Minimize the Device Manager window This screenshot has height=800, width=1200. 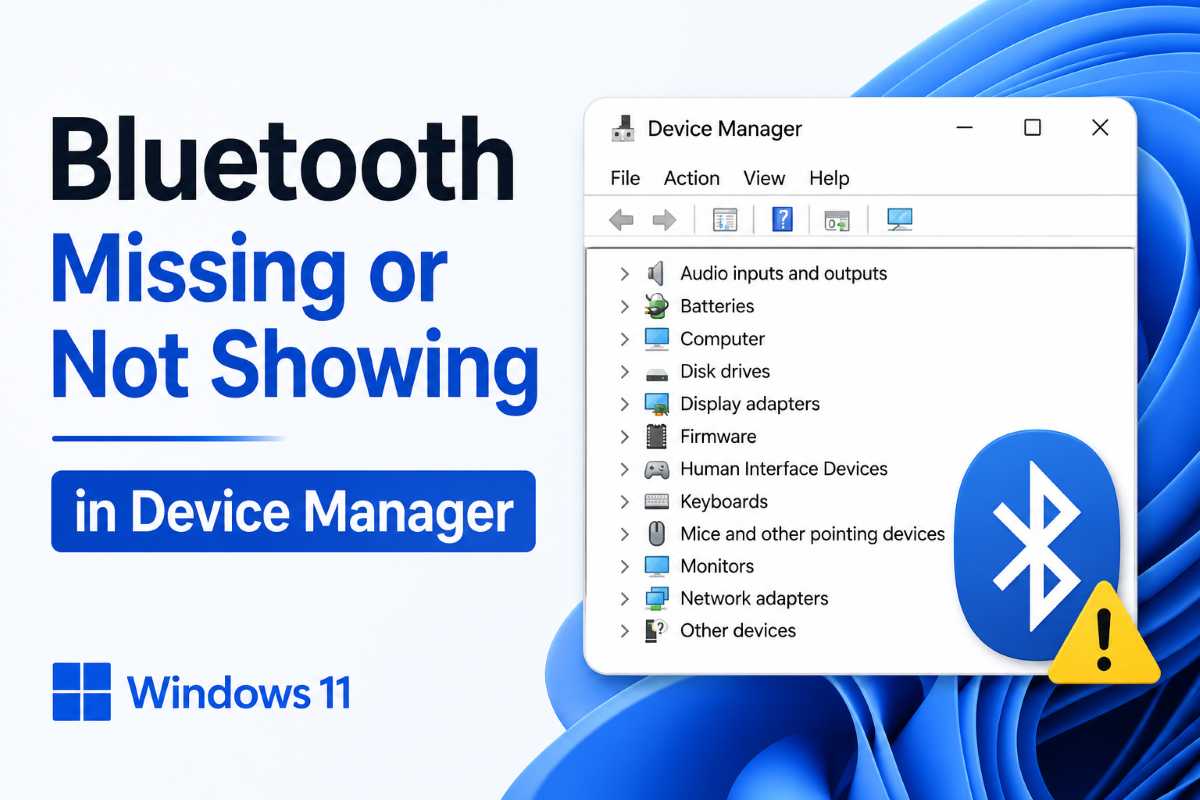[965, 128]
